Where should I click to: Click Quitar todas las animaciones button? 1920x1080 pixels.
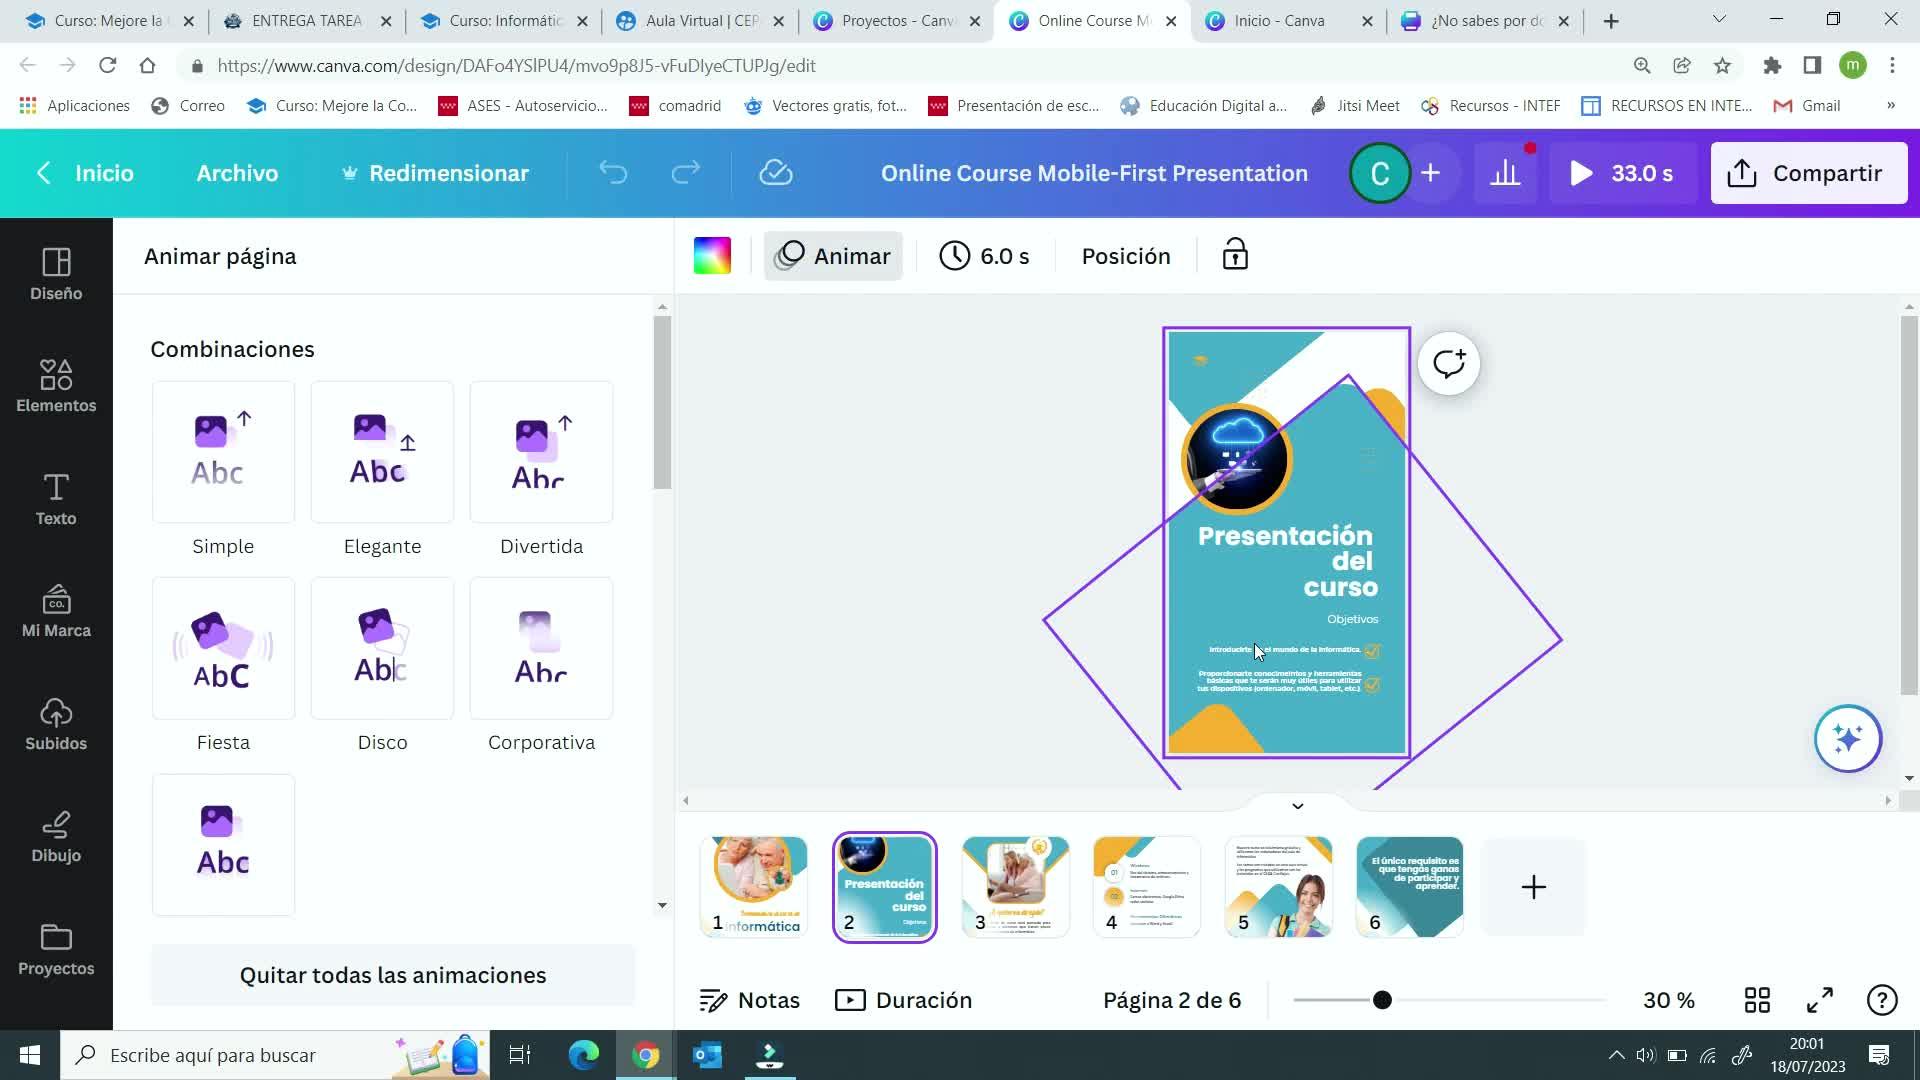[392, 975]
